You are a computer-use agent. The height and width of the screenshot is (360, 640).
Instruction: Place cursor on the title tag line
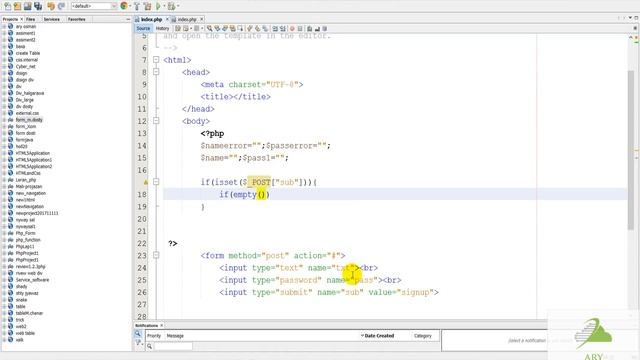pyautogui.click(x=236, y=97)
